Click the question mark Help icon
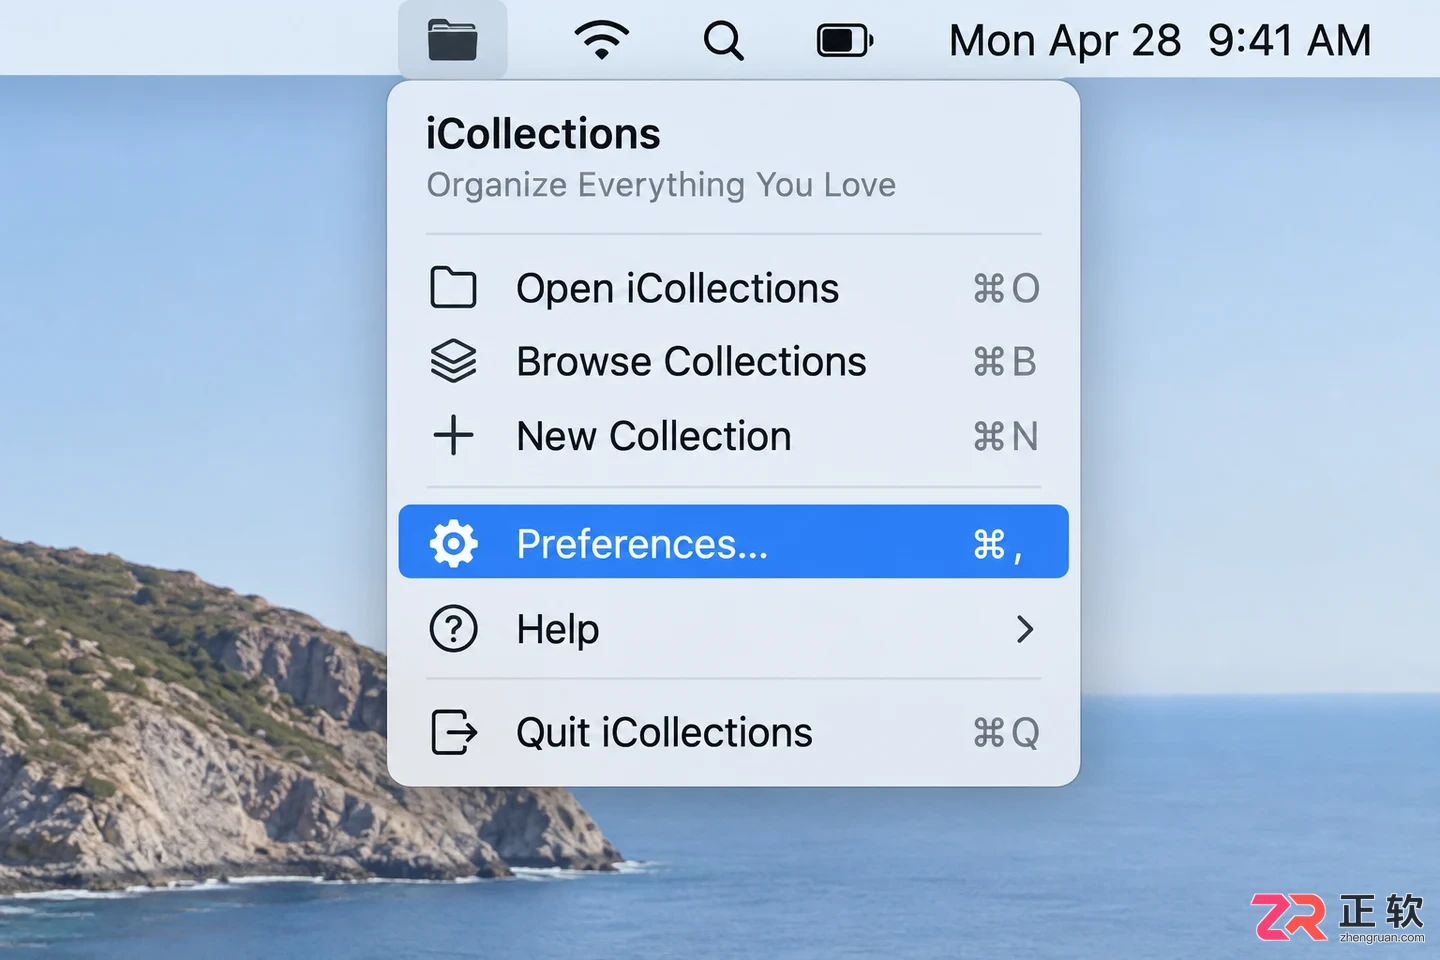Viewport: 1440px width, 960px height. (453, 630)
